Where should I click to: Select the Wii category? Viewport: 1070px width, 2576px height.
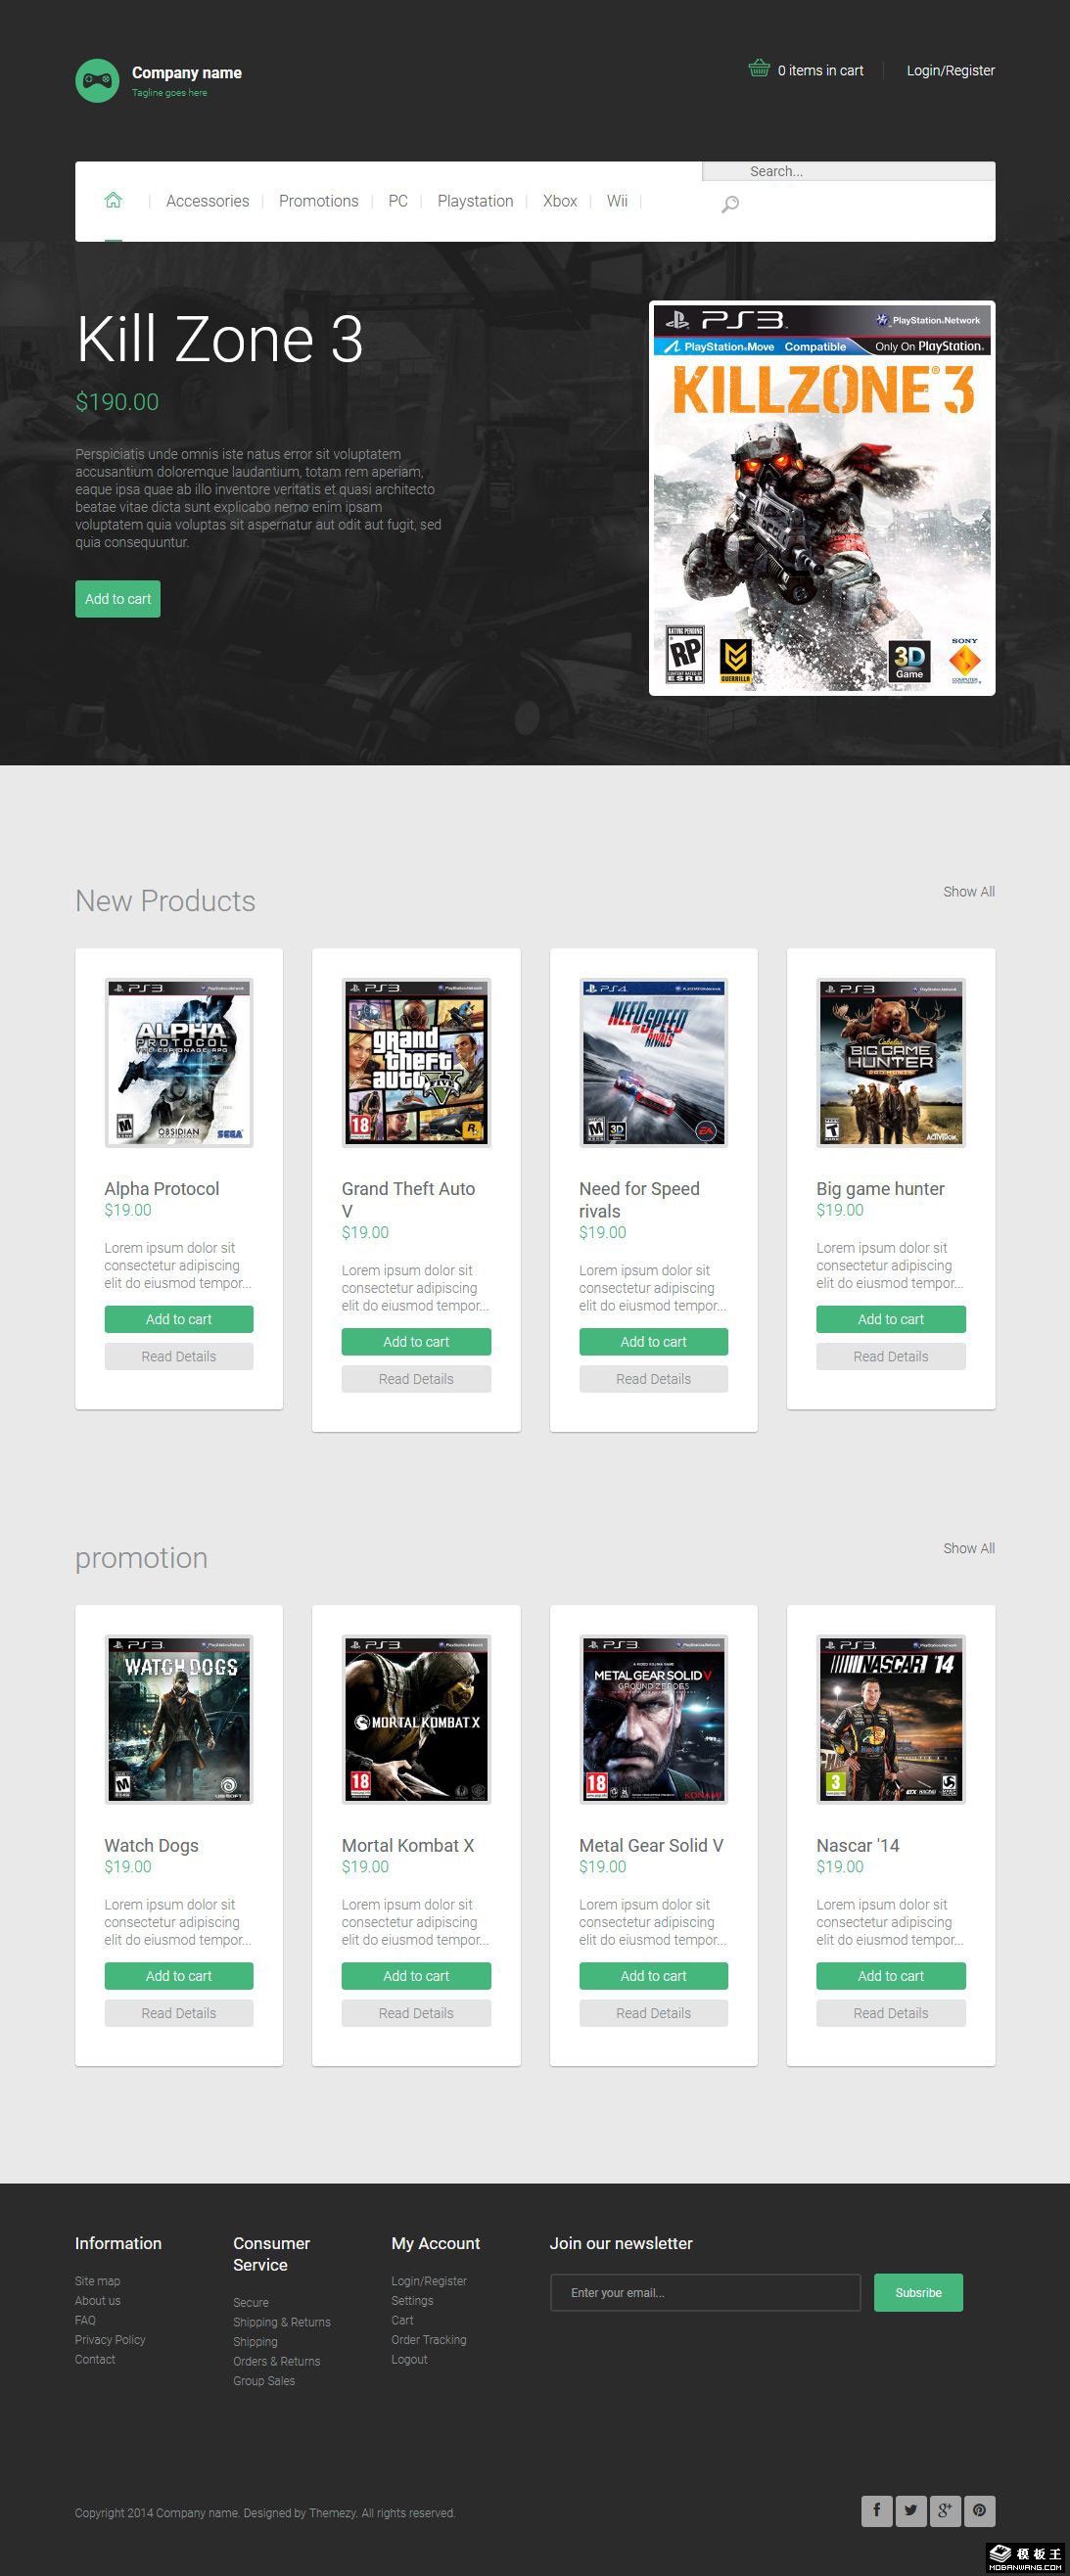617,201
